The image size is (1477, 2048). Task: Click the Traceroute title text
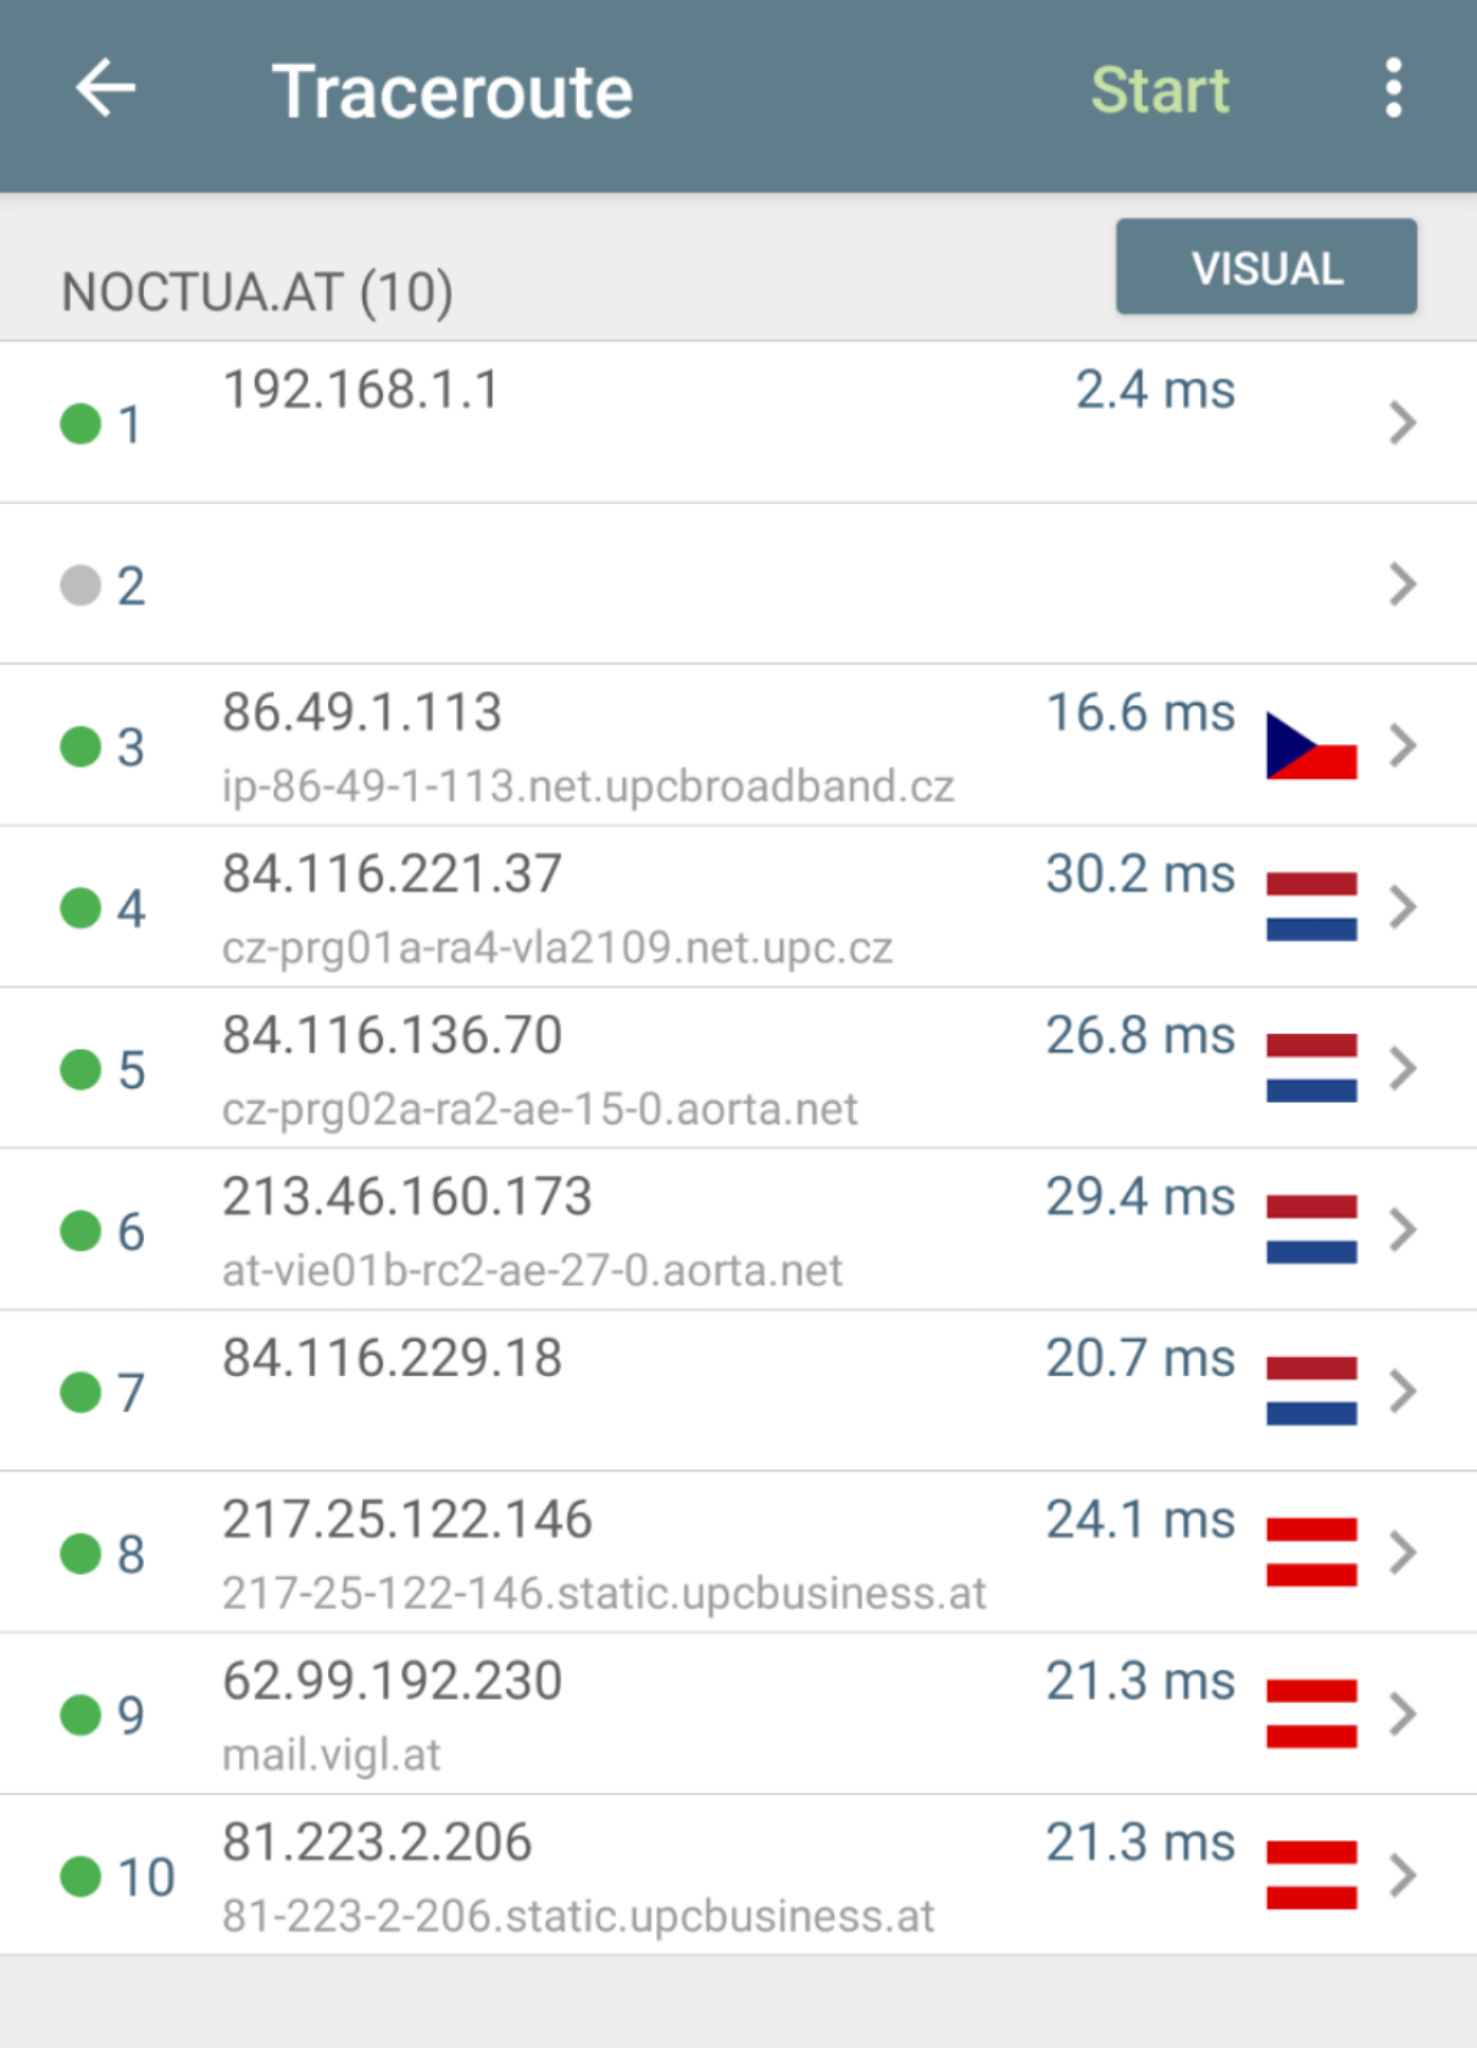[x=453, y=92]
